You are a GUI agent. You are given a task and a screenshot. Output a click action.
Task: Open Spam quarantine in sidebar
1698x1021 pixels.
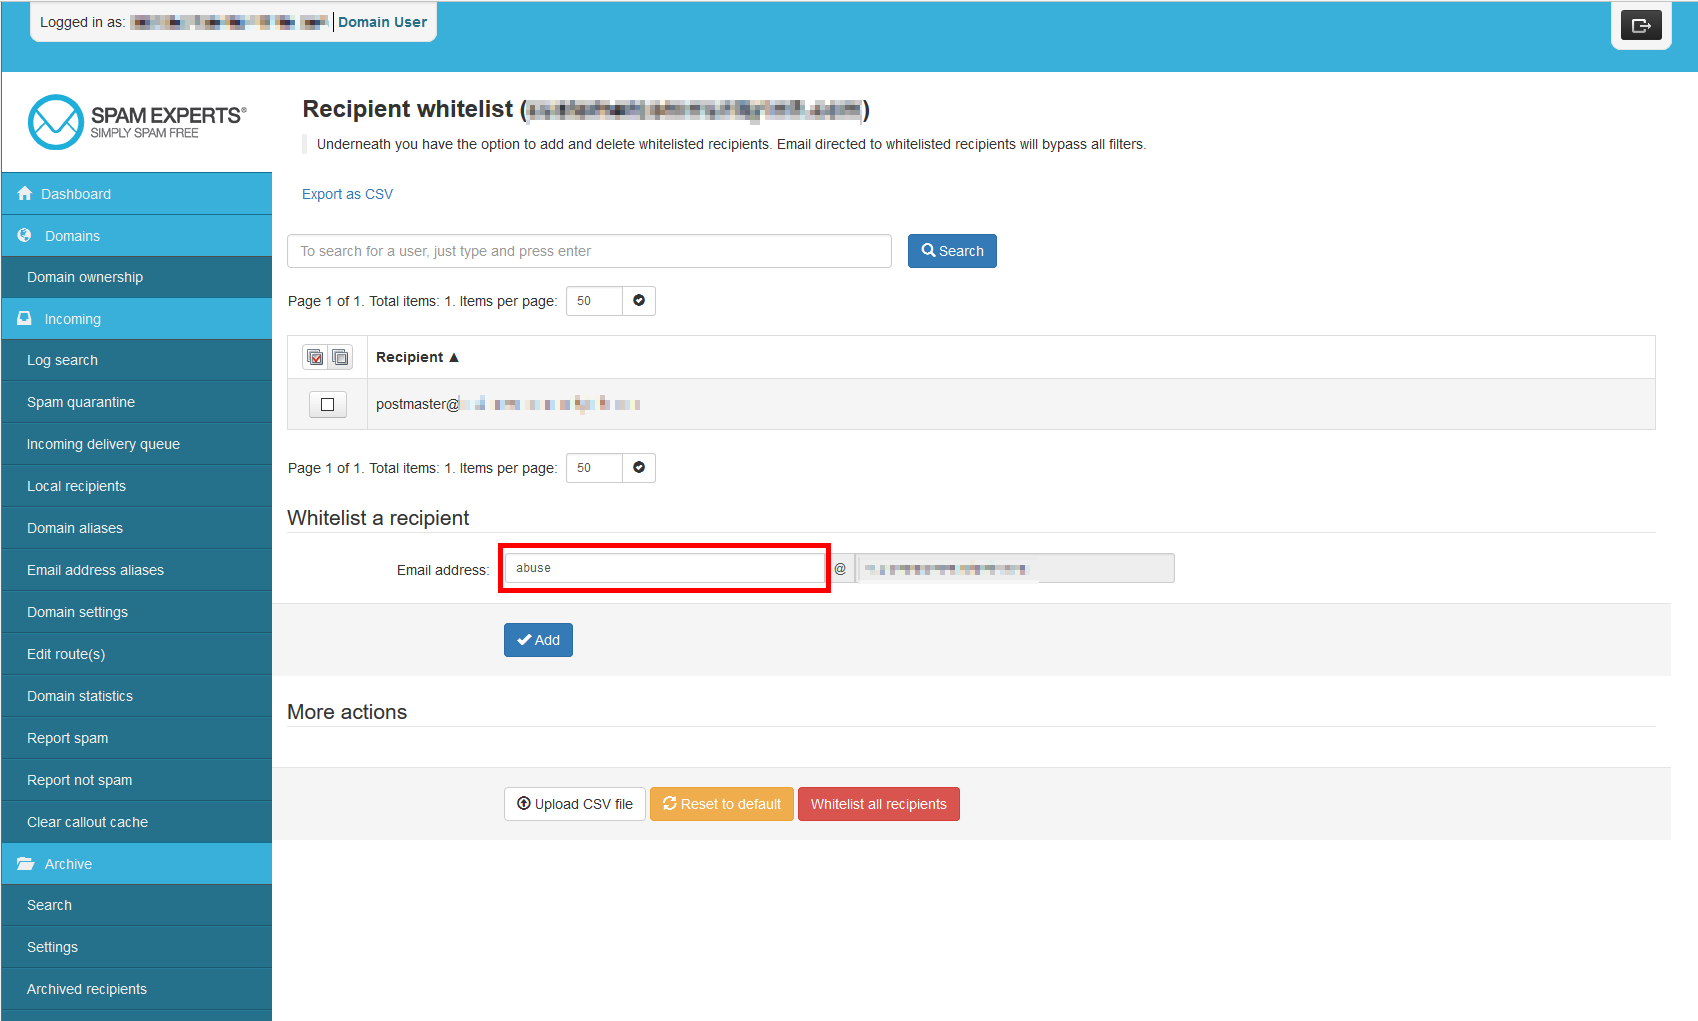click(x=81, y=402)
